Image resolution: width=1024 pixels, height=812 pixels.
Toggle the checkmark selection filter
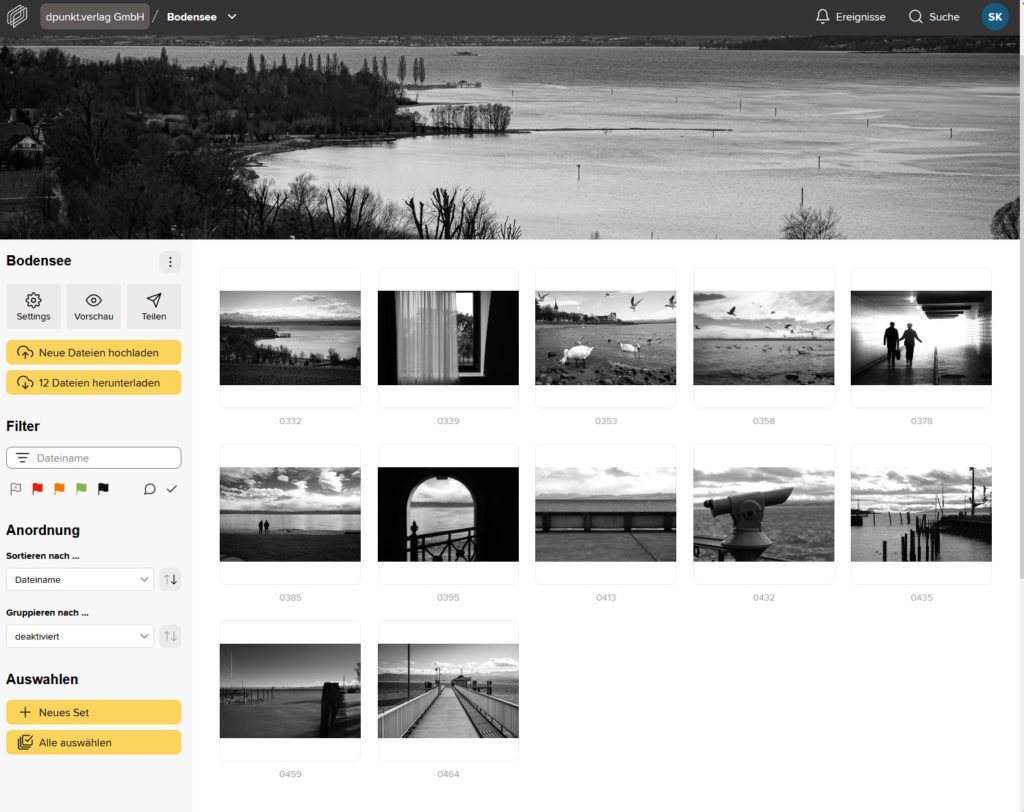[x=171, y=489]
